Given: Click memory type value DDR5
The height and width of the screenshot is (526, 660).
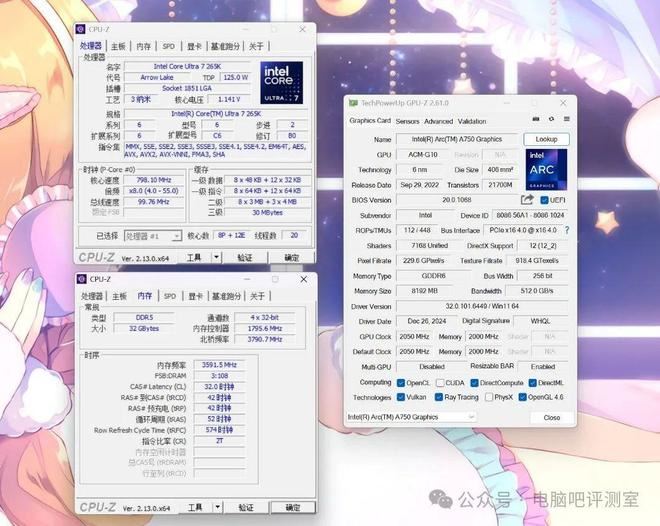Looking at the screenshot, I should tap(144, 318).
